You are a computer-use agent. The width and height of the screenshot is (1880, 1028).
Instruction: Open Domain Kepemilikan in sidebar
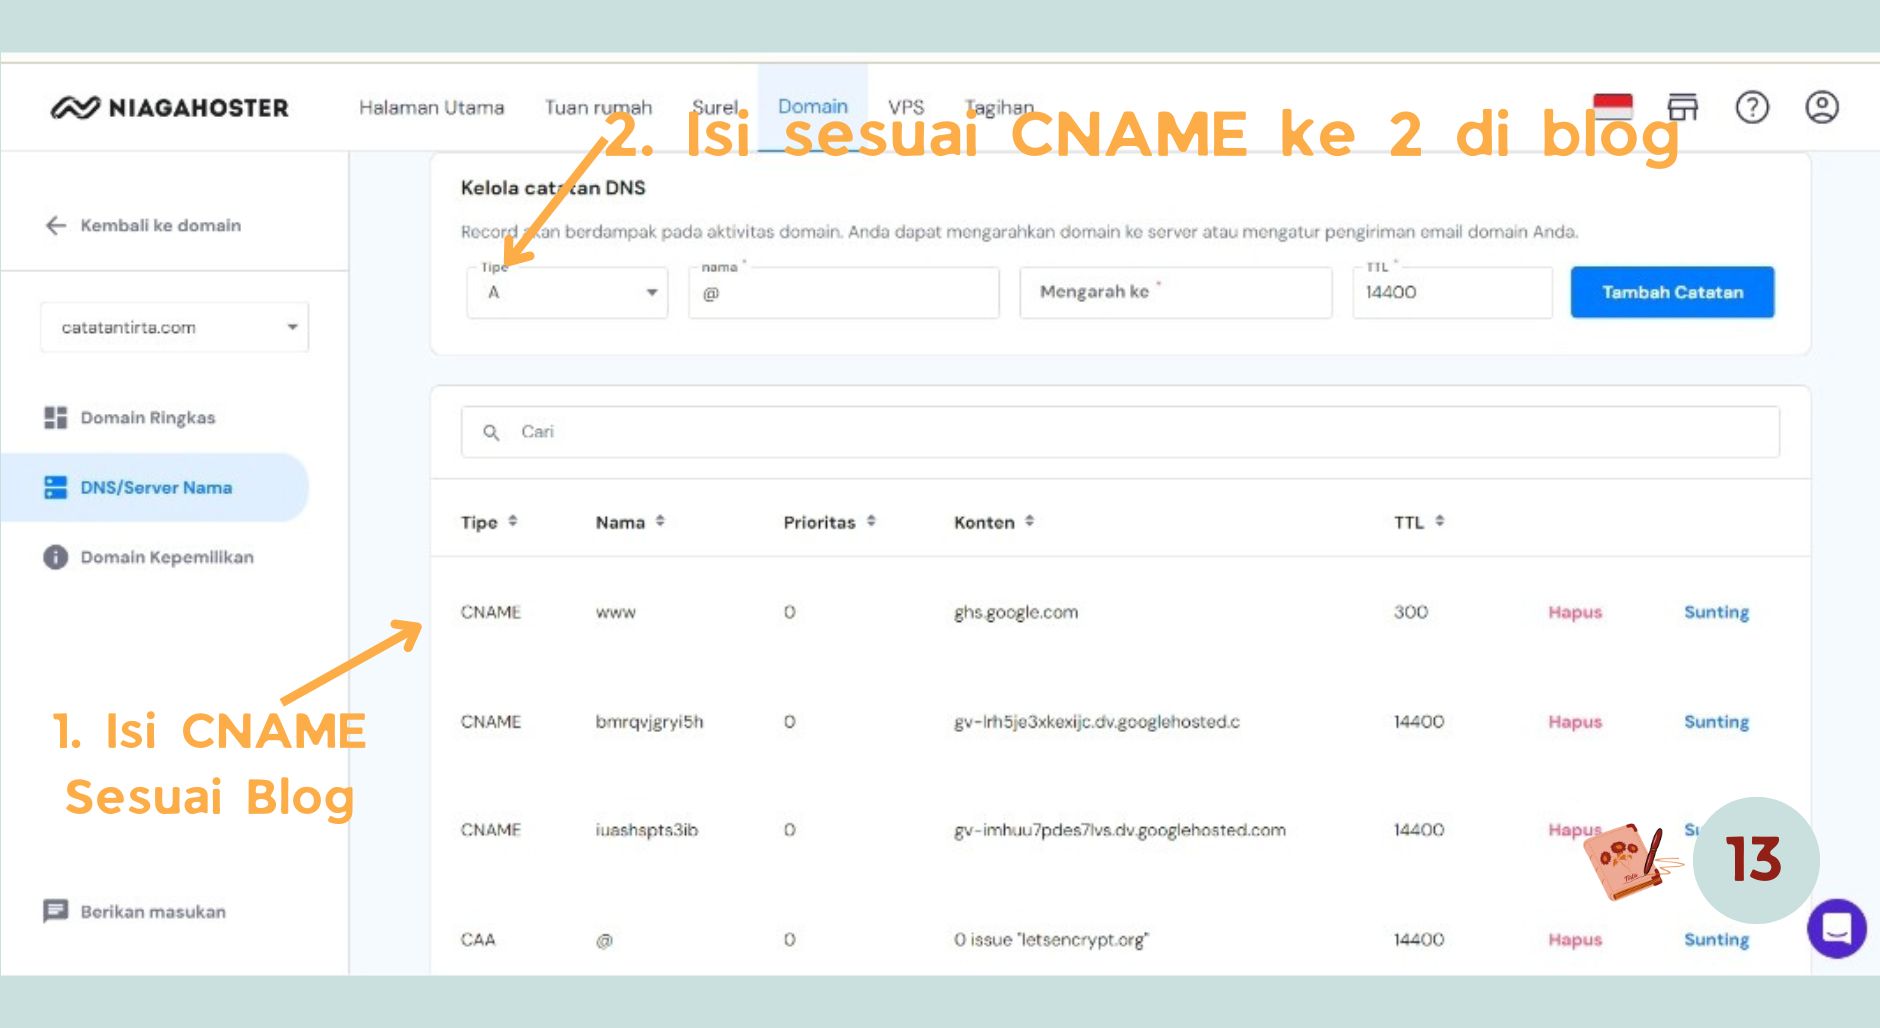point(167,557)
